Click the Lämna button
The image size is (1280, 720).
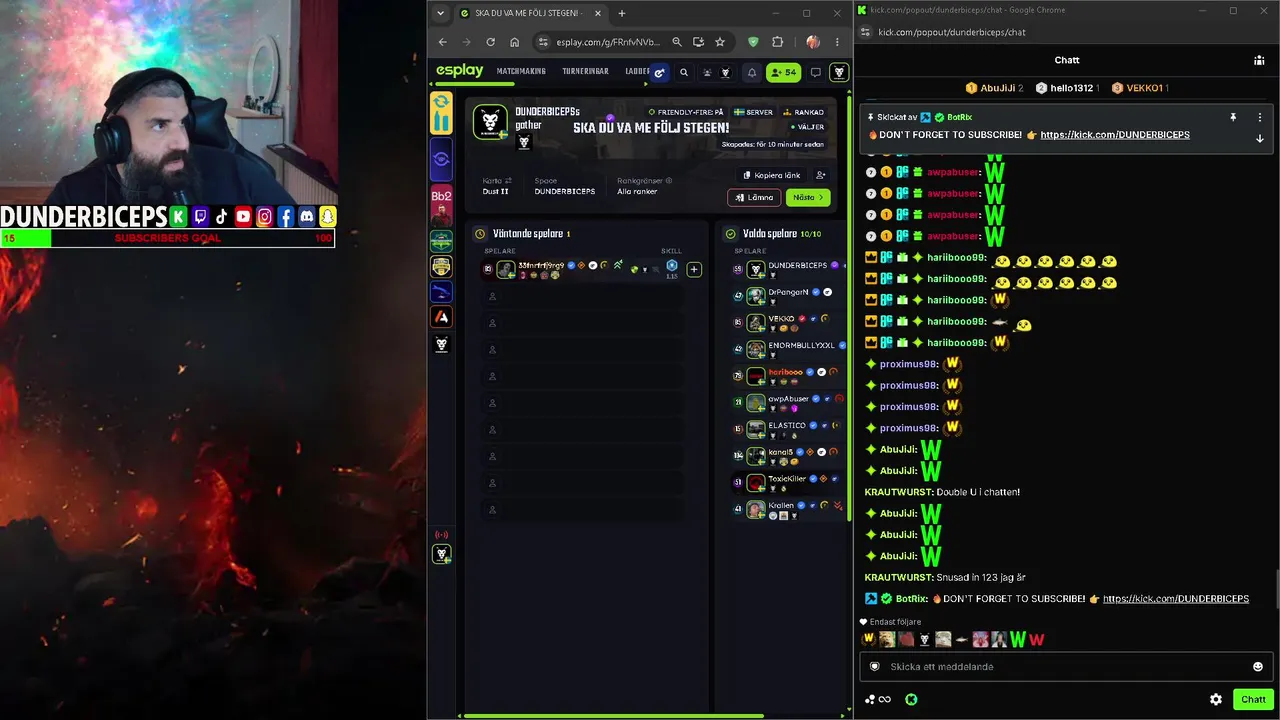pos(753,197)
